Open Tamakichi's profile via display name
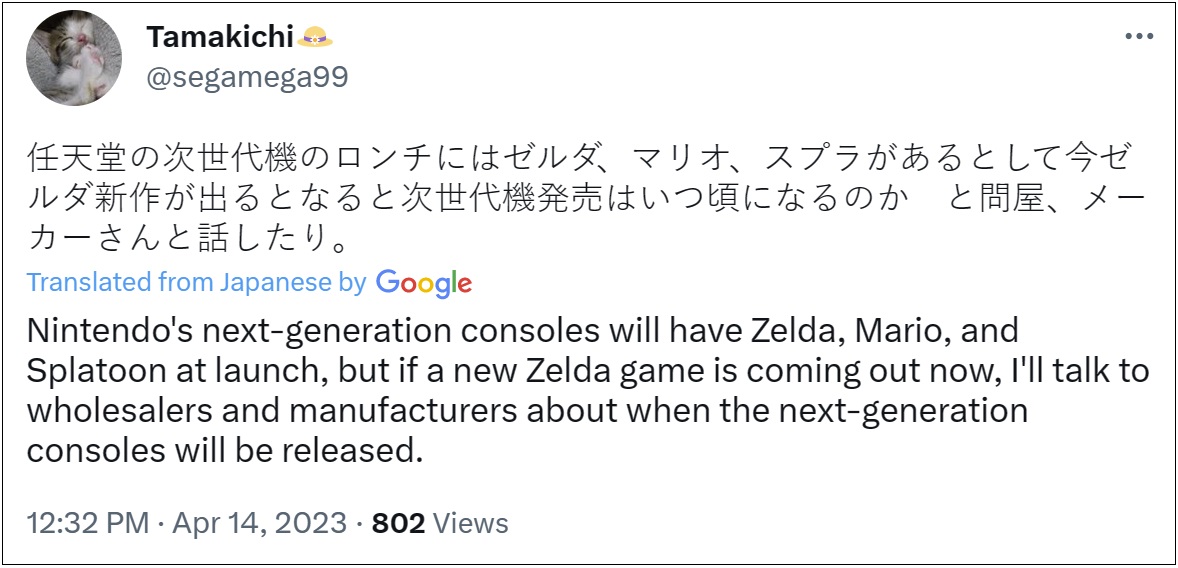1178x568 pixels. (220, 38)
